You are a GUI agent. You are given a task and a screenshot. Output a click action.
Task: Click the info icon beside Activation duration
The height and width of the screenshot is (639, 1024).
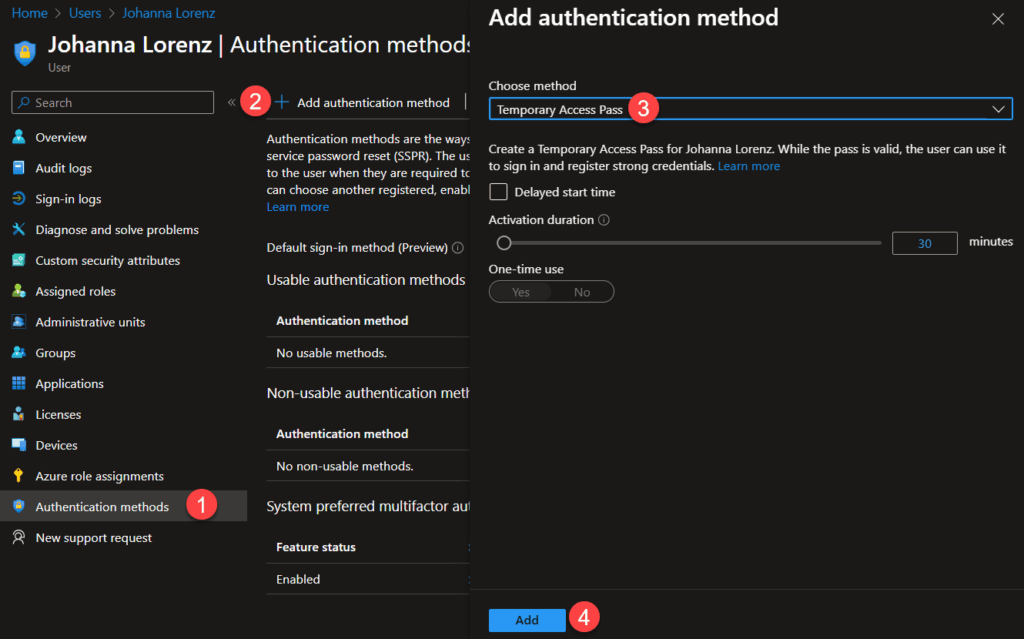(x=604, y=220)
